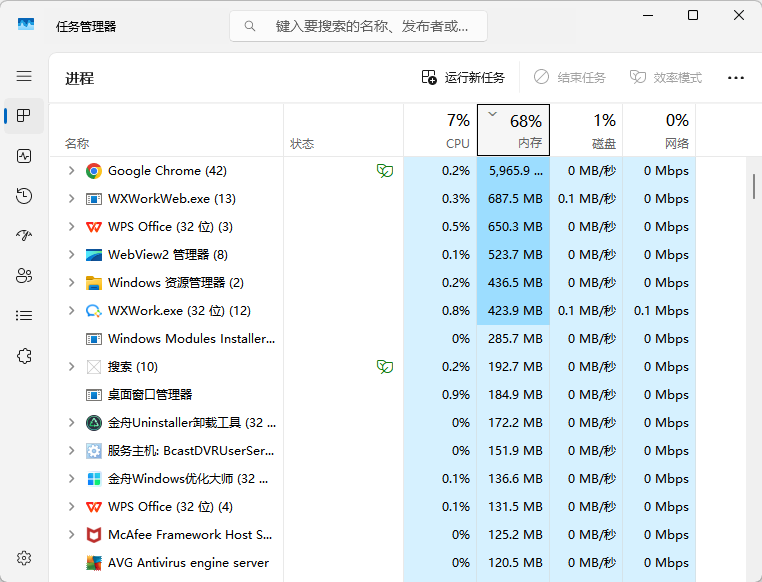Select the 桌面窗口管理器 process row
Image resolution: width=762 pixels, height=582 pixels.
point(373,394)
